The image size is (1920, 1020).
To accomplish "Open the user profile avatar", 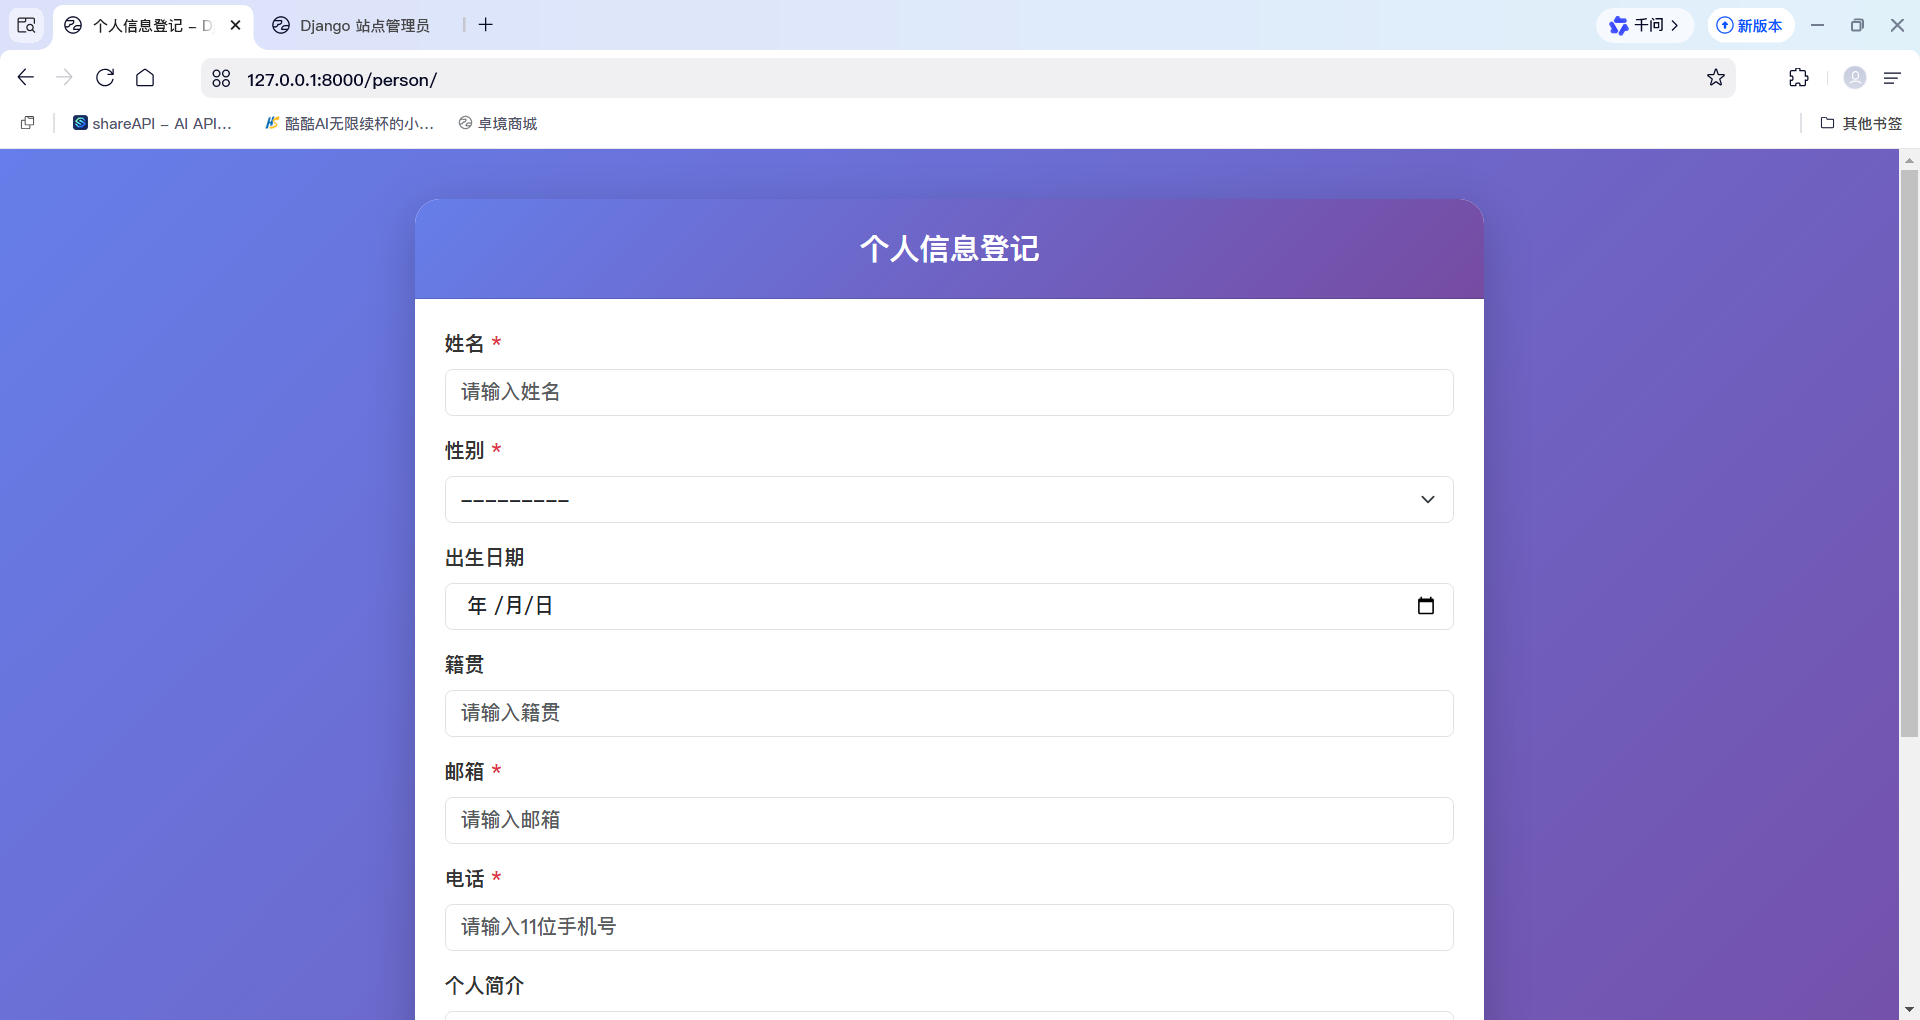I will tap(1855, 78).
